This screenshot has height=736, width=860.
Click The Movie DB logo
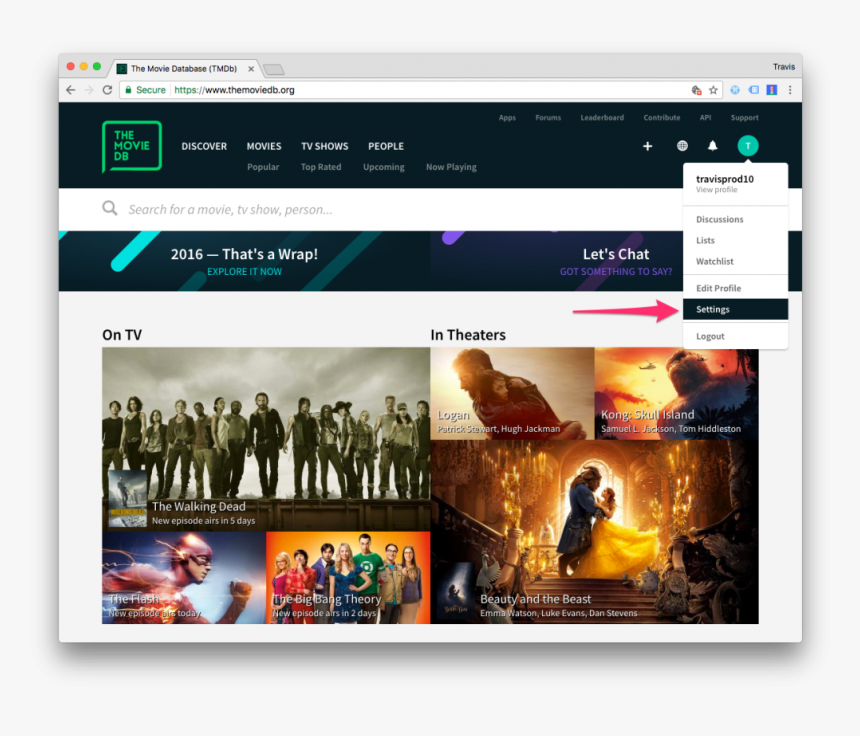[132, 146]
